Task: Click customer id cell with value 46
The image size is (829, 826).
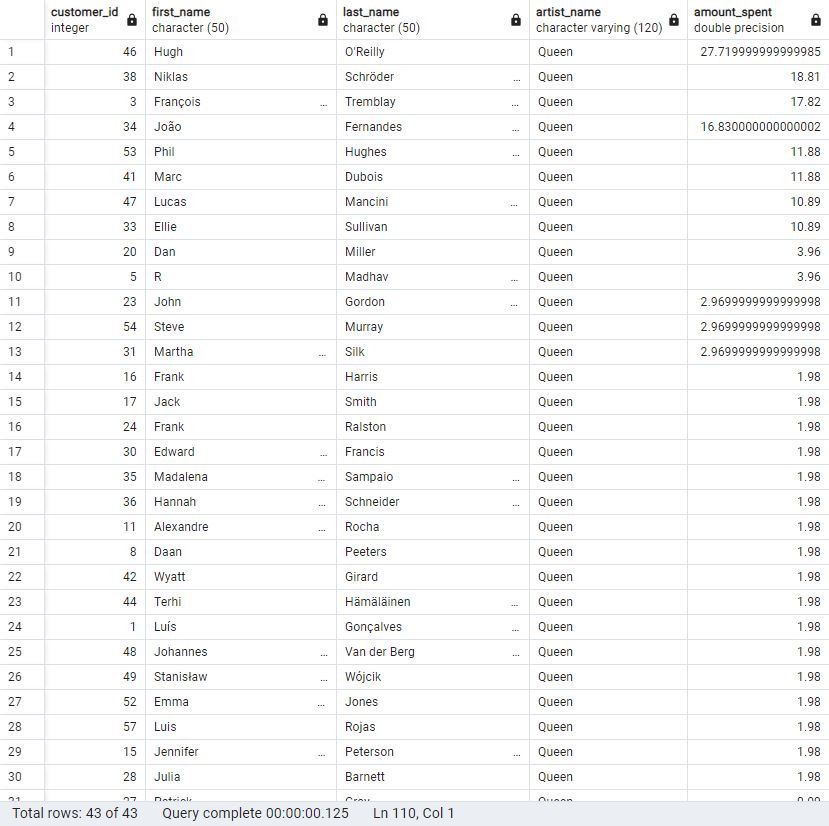Action: 95,52
